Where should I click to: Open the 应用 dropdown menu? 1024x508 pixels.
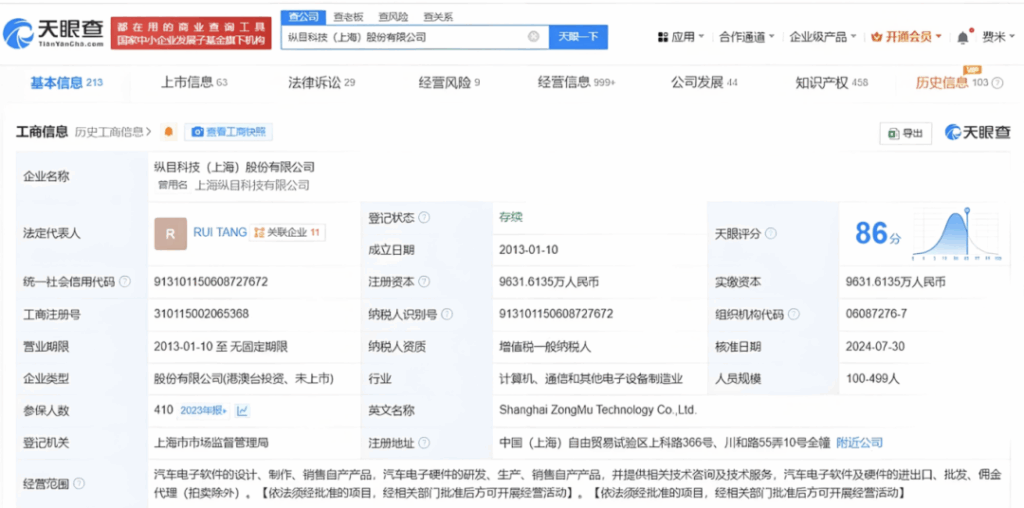click(677, 37)
